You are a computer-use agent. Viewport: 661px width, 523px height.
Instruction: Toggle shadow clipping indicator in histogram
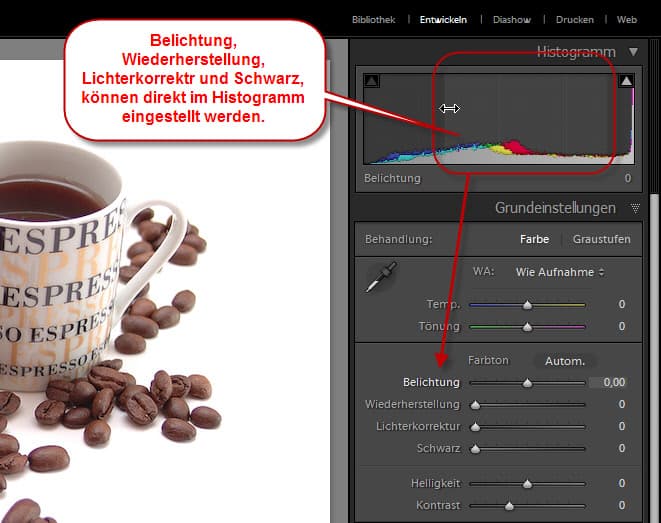[x=370, y=82]
